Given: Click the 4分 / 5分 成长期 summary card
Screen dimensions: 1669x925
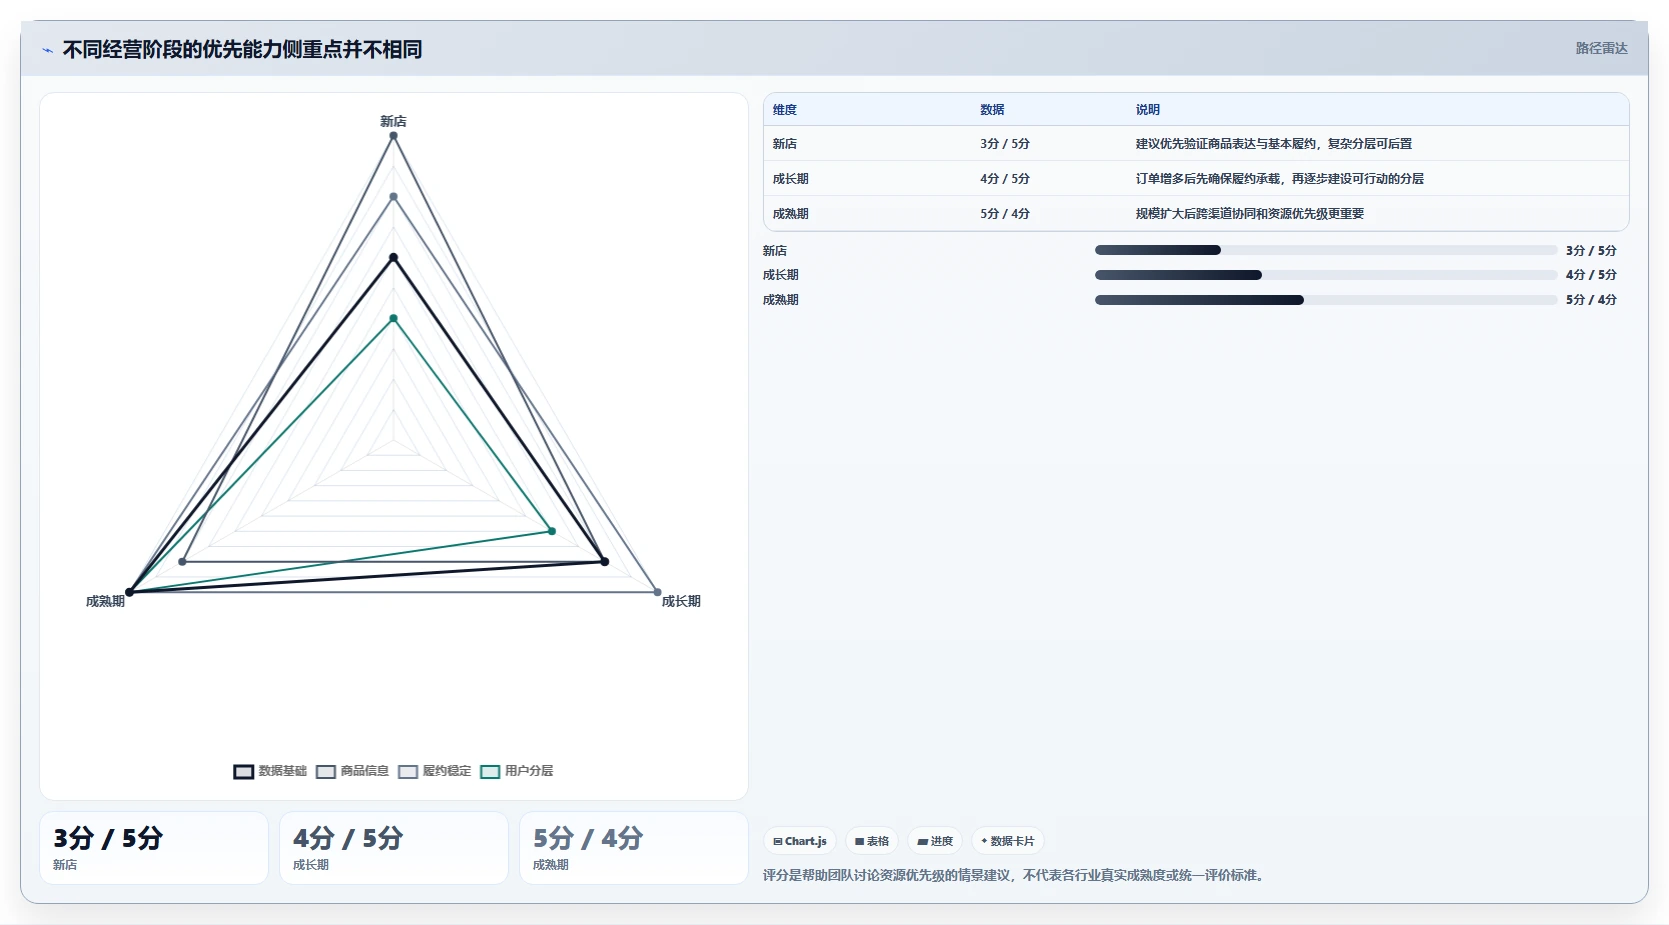Looking at the screenshot, I should point(394,848).
